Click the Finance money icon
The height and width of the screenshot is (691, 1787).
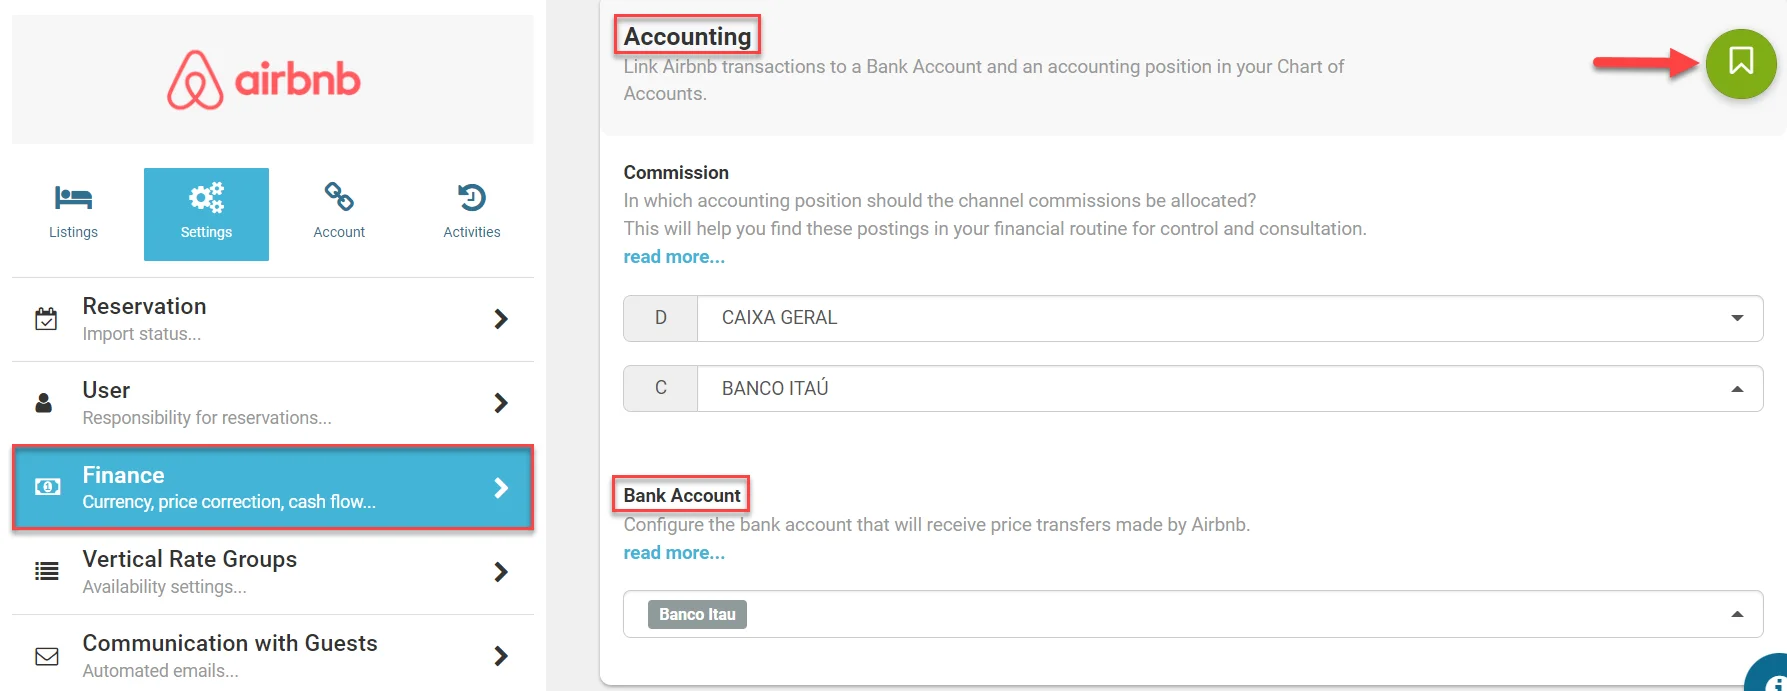tap(47, 487)
